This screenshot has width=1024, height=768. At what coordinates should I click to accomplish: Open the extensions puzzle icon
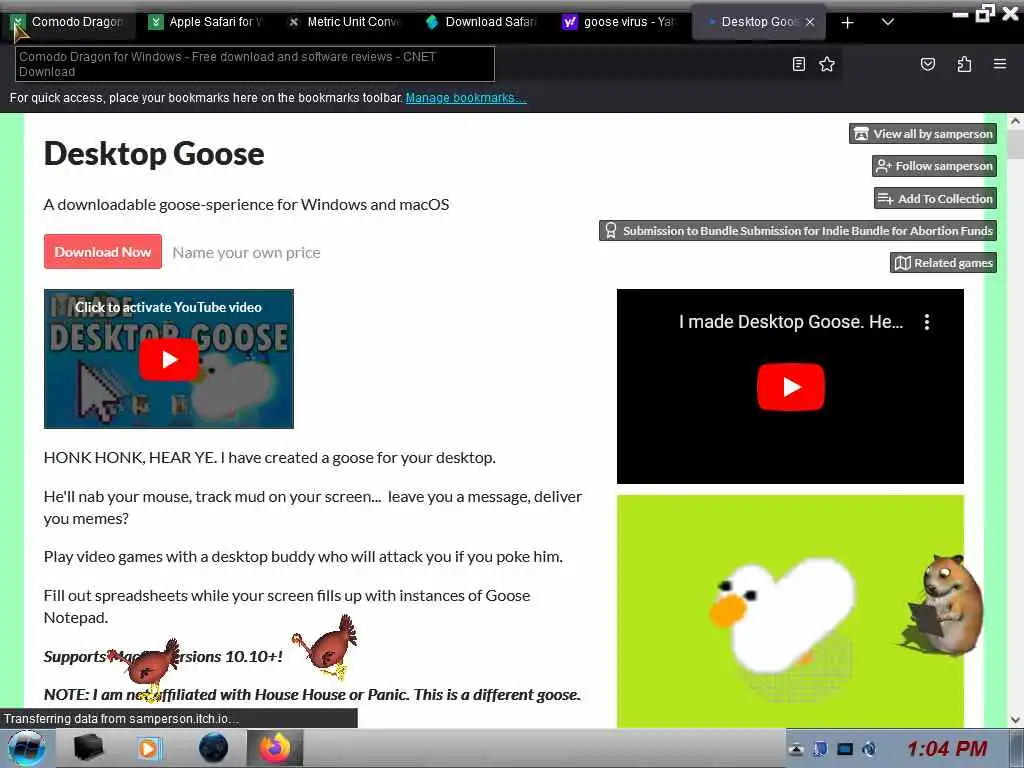tap(964, 64)
